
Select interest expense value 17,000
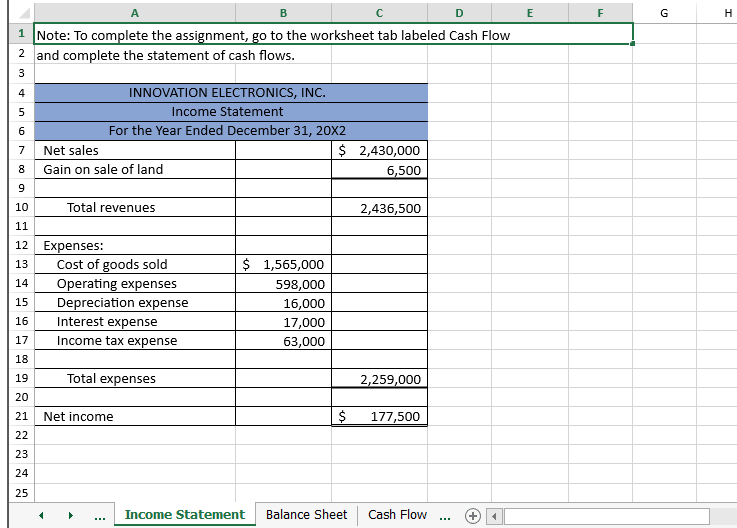283,321
